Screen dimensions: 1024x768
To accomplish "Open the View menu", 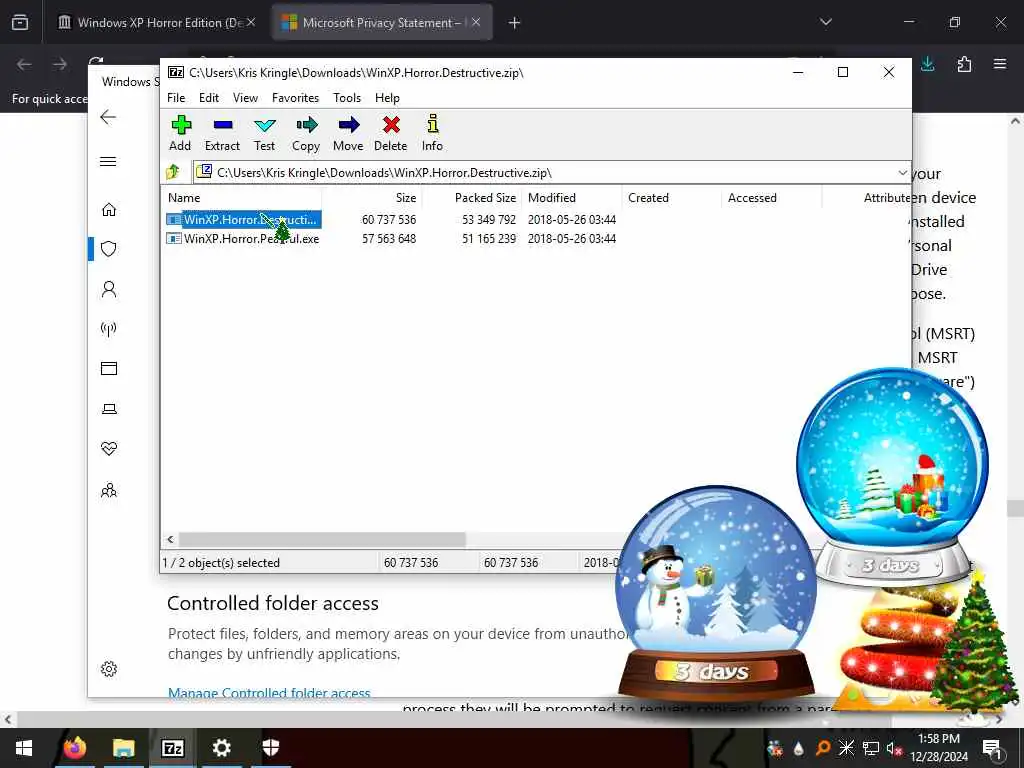I will click(x=246, y=98).
